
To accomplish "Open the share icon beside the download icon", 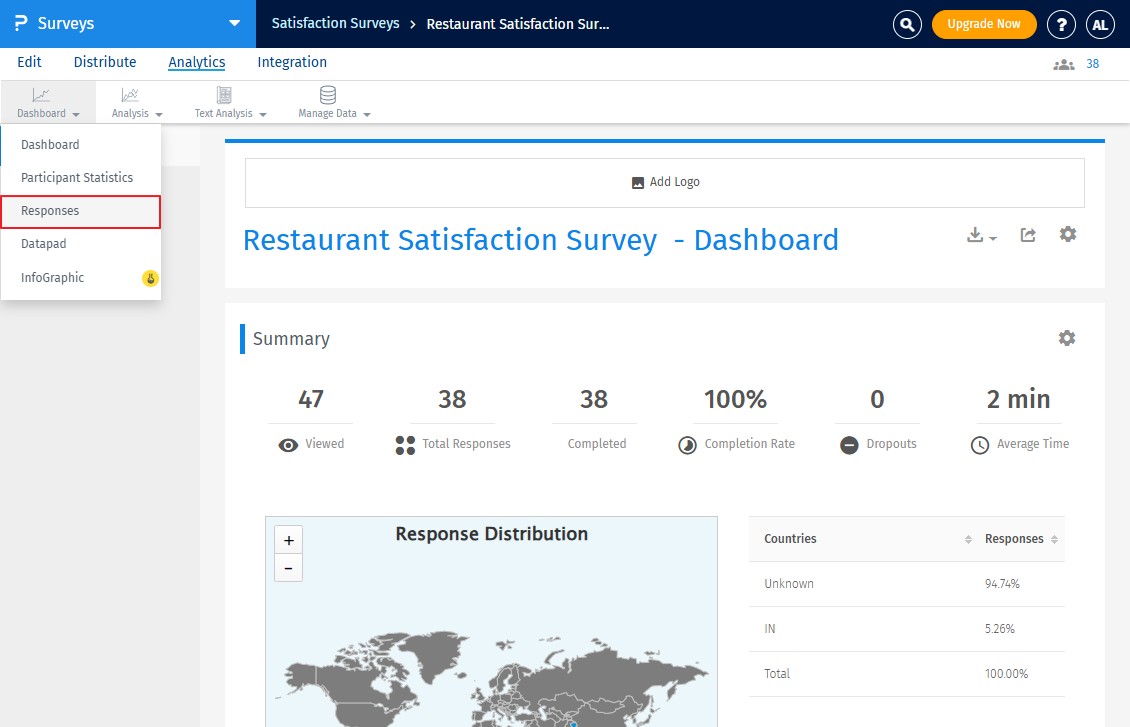I will point(1027,234).
